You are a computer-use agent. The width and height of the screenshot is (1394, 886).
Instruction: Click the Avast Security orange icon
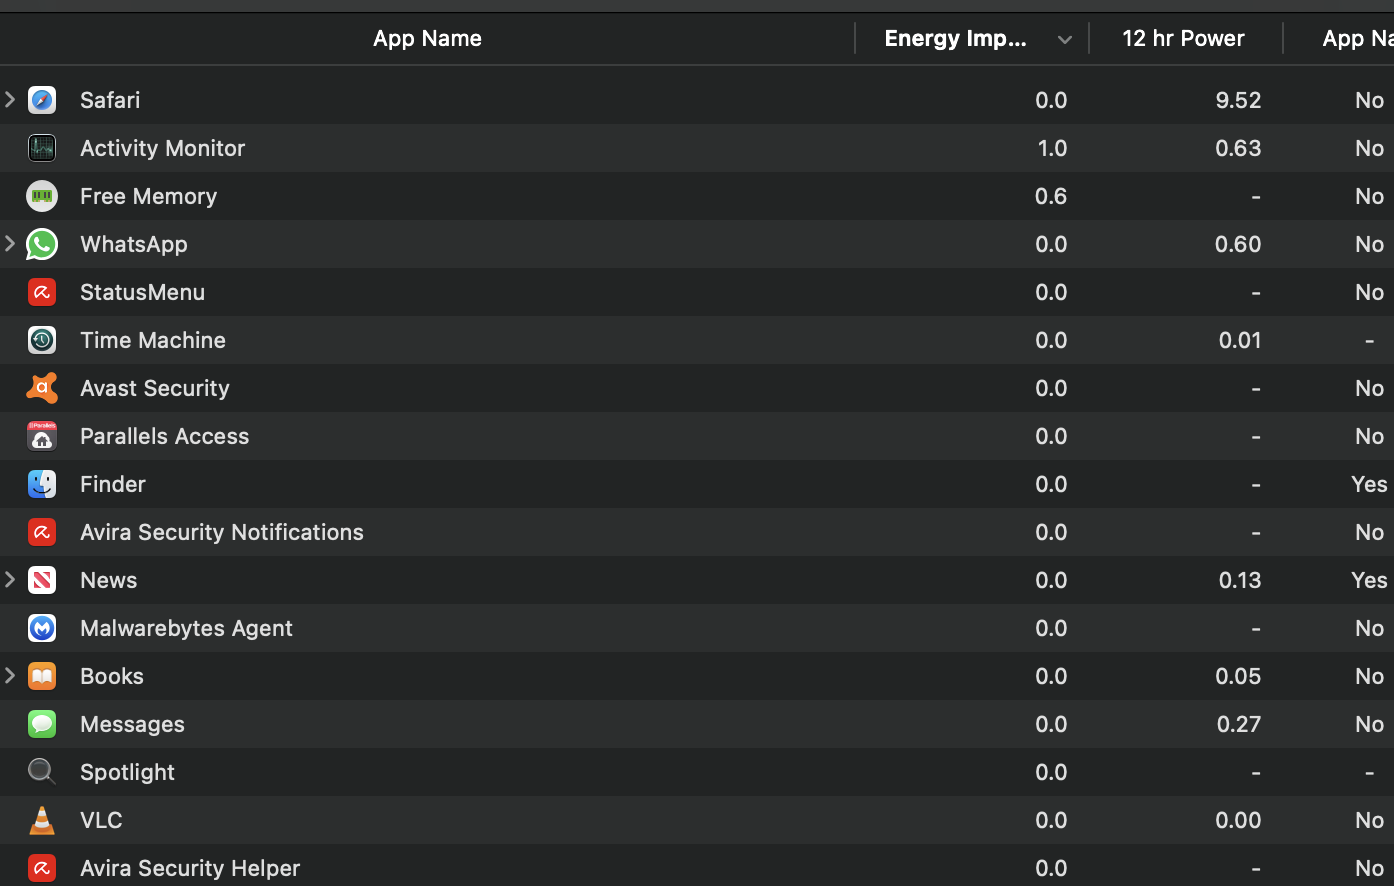point(42,388)
